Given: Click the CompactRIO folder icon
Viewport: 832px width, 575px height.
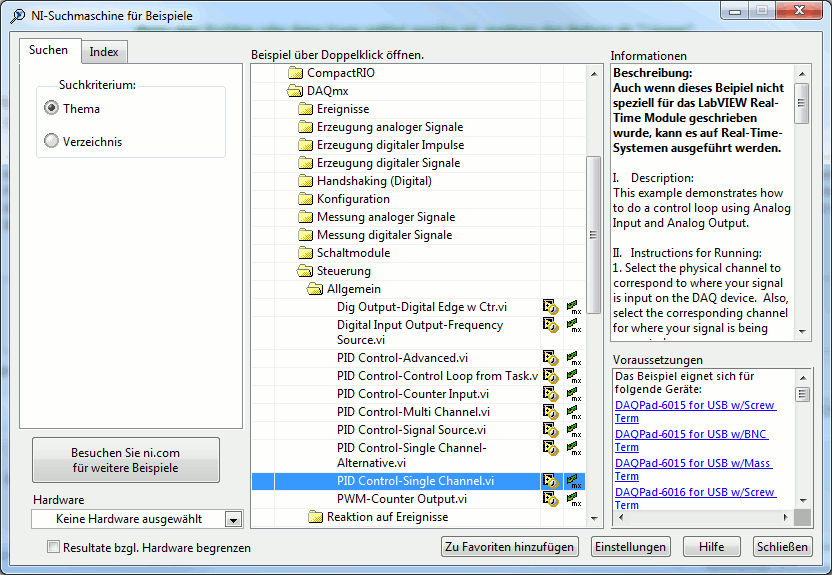Looking at the screenshot, I should point(295,73).
